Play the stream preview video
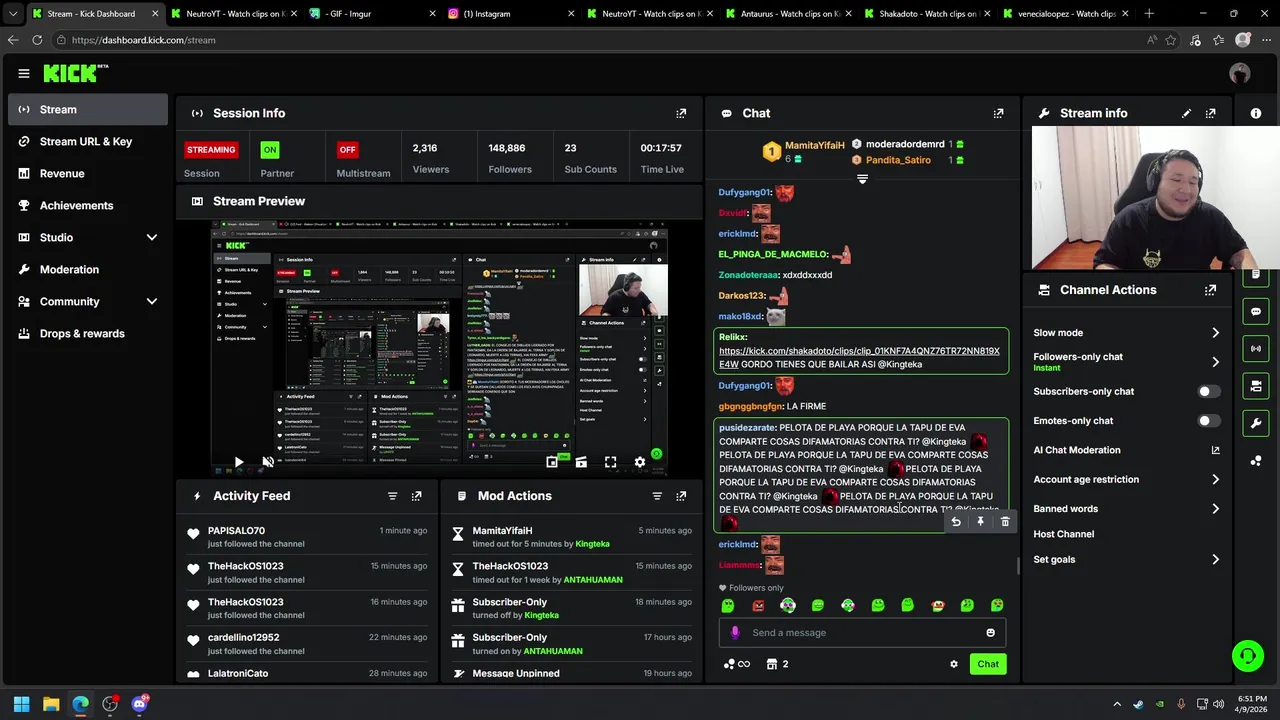Viewport: 1280px width, 720px height. 238,462
